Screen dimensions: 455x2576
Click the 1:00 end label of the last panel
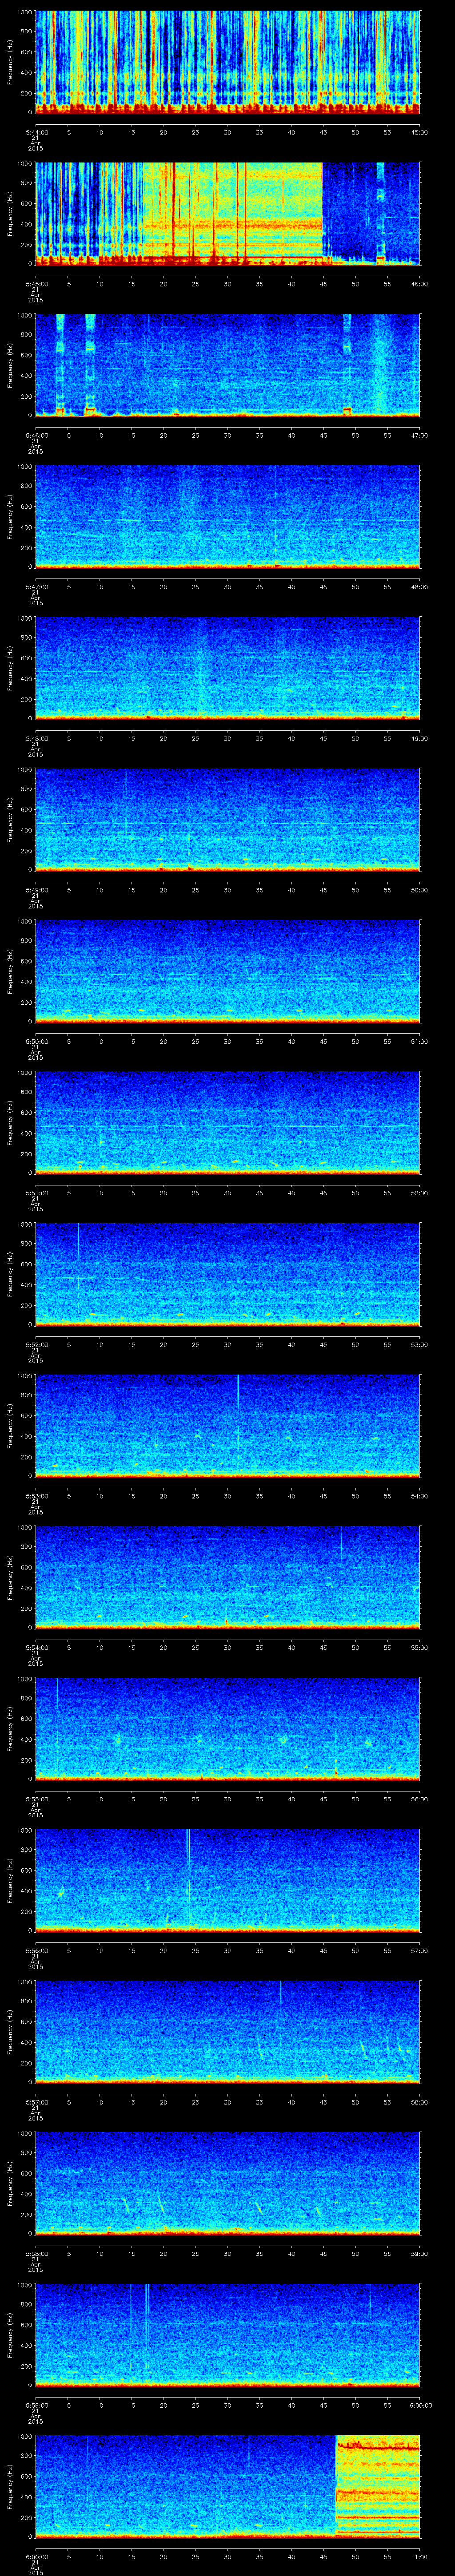[x=420, y=2556]
